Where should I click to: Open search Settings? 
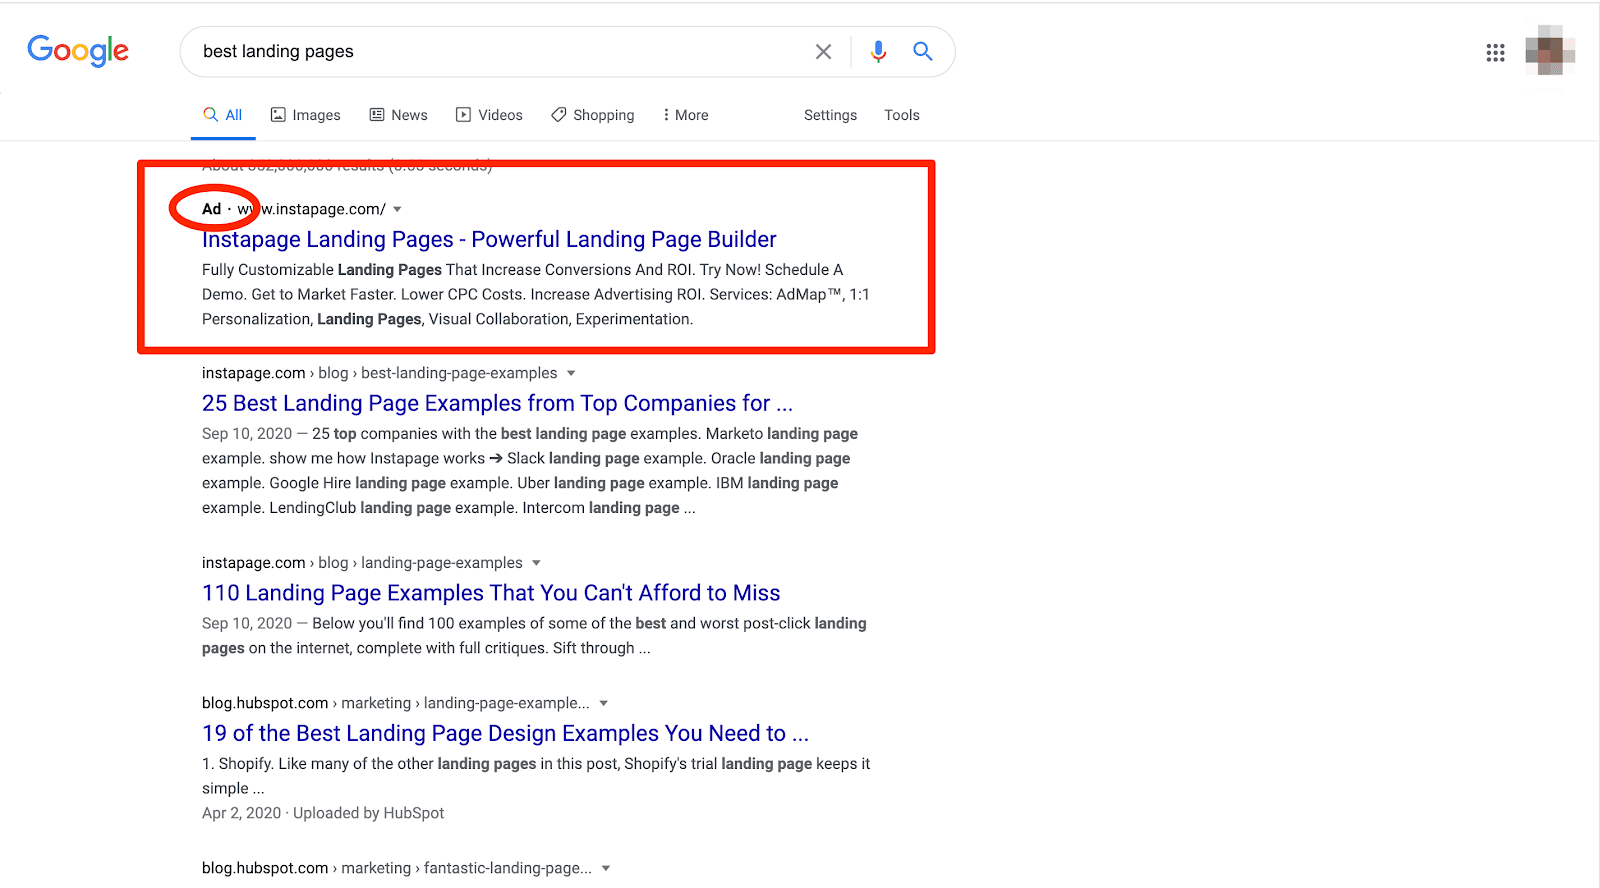[x=830, y=115]
